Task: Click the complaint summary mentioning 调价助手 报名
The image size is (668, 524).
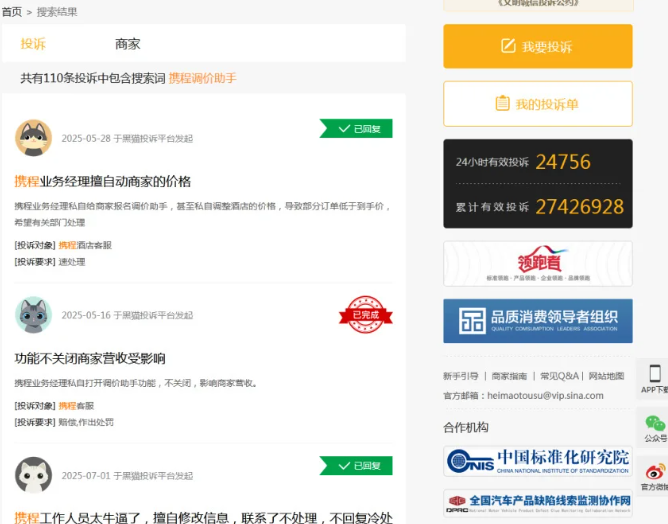Action: (x=203, y=214)
